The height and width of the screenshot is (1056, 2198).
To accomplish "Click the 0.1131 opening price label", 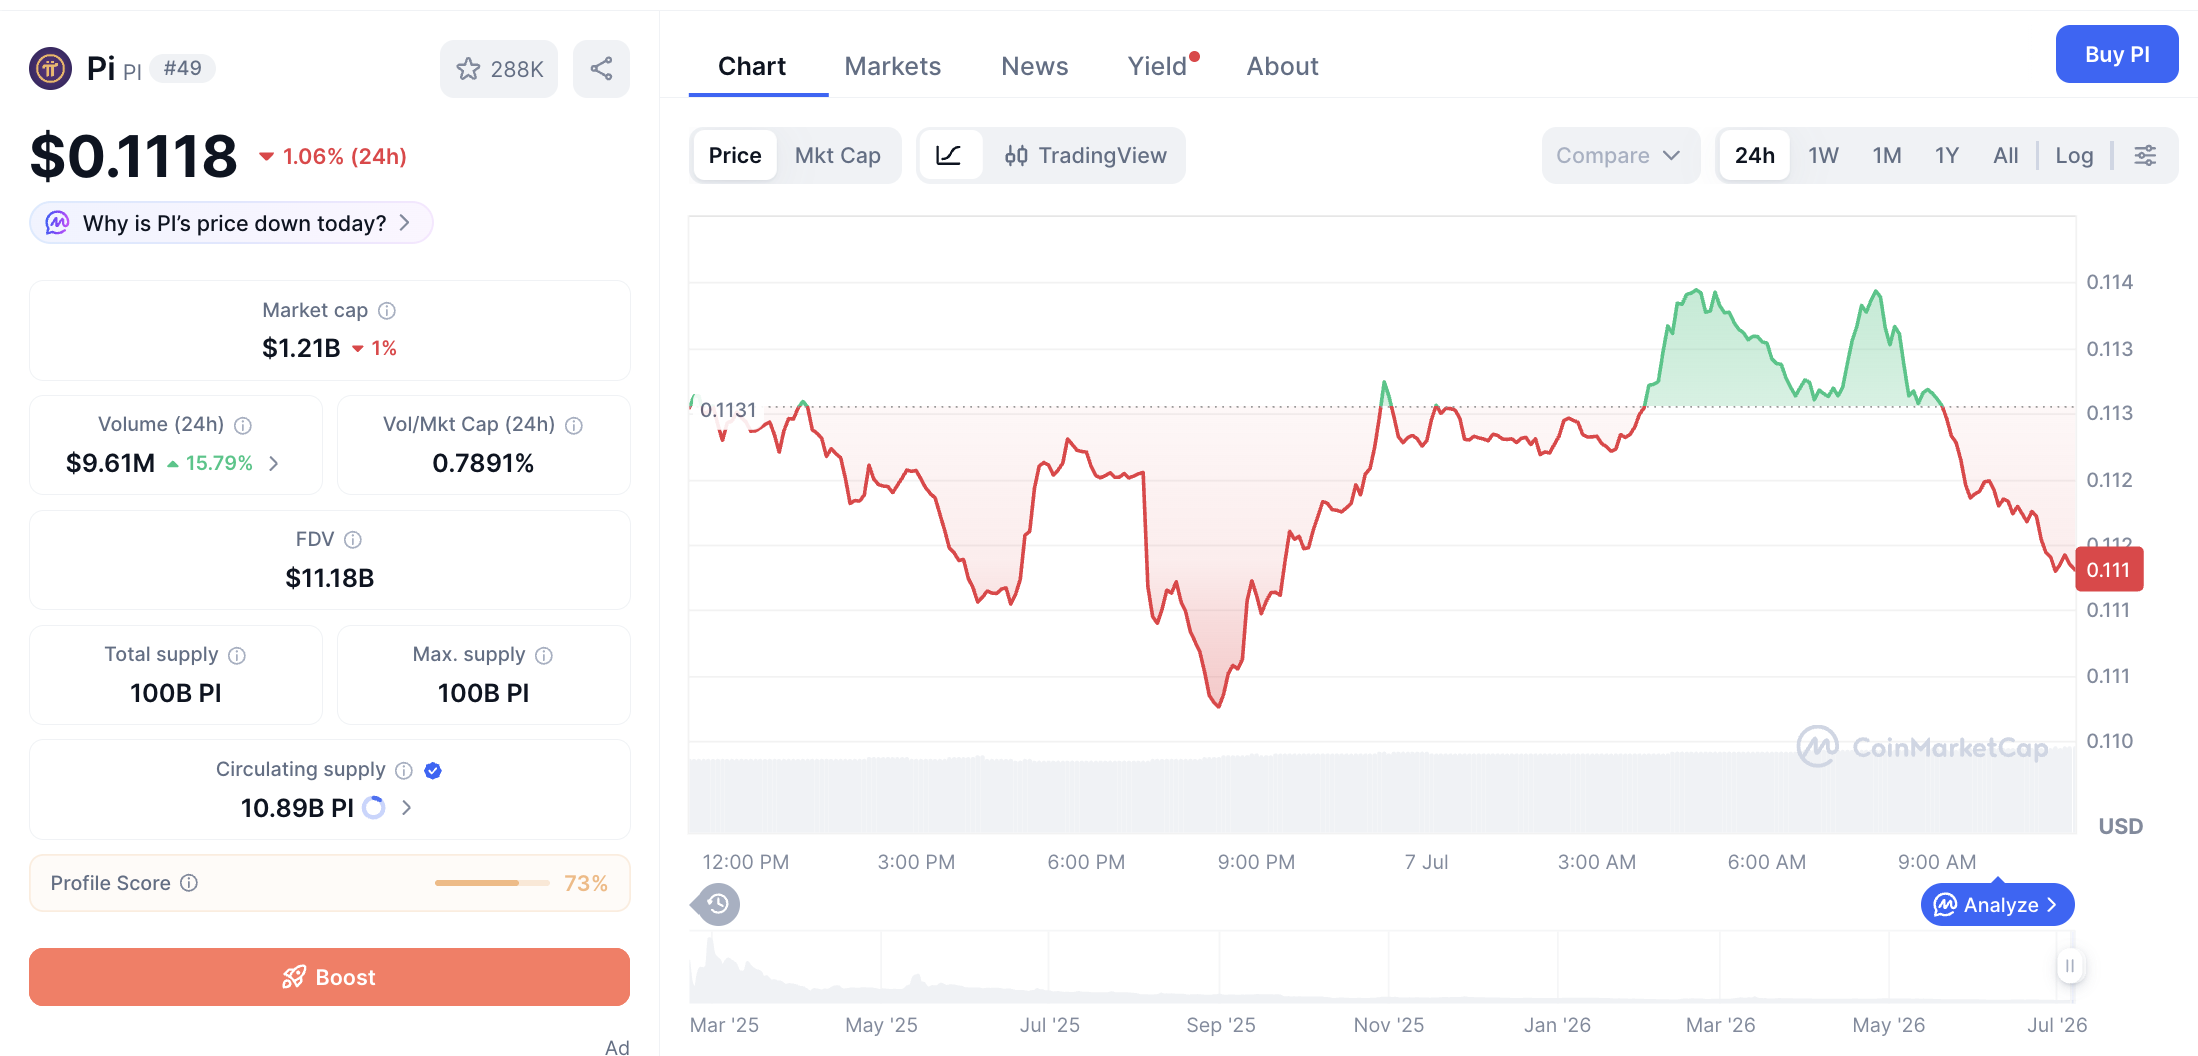I will [728, 410].
